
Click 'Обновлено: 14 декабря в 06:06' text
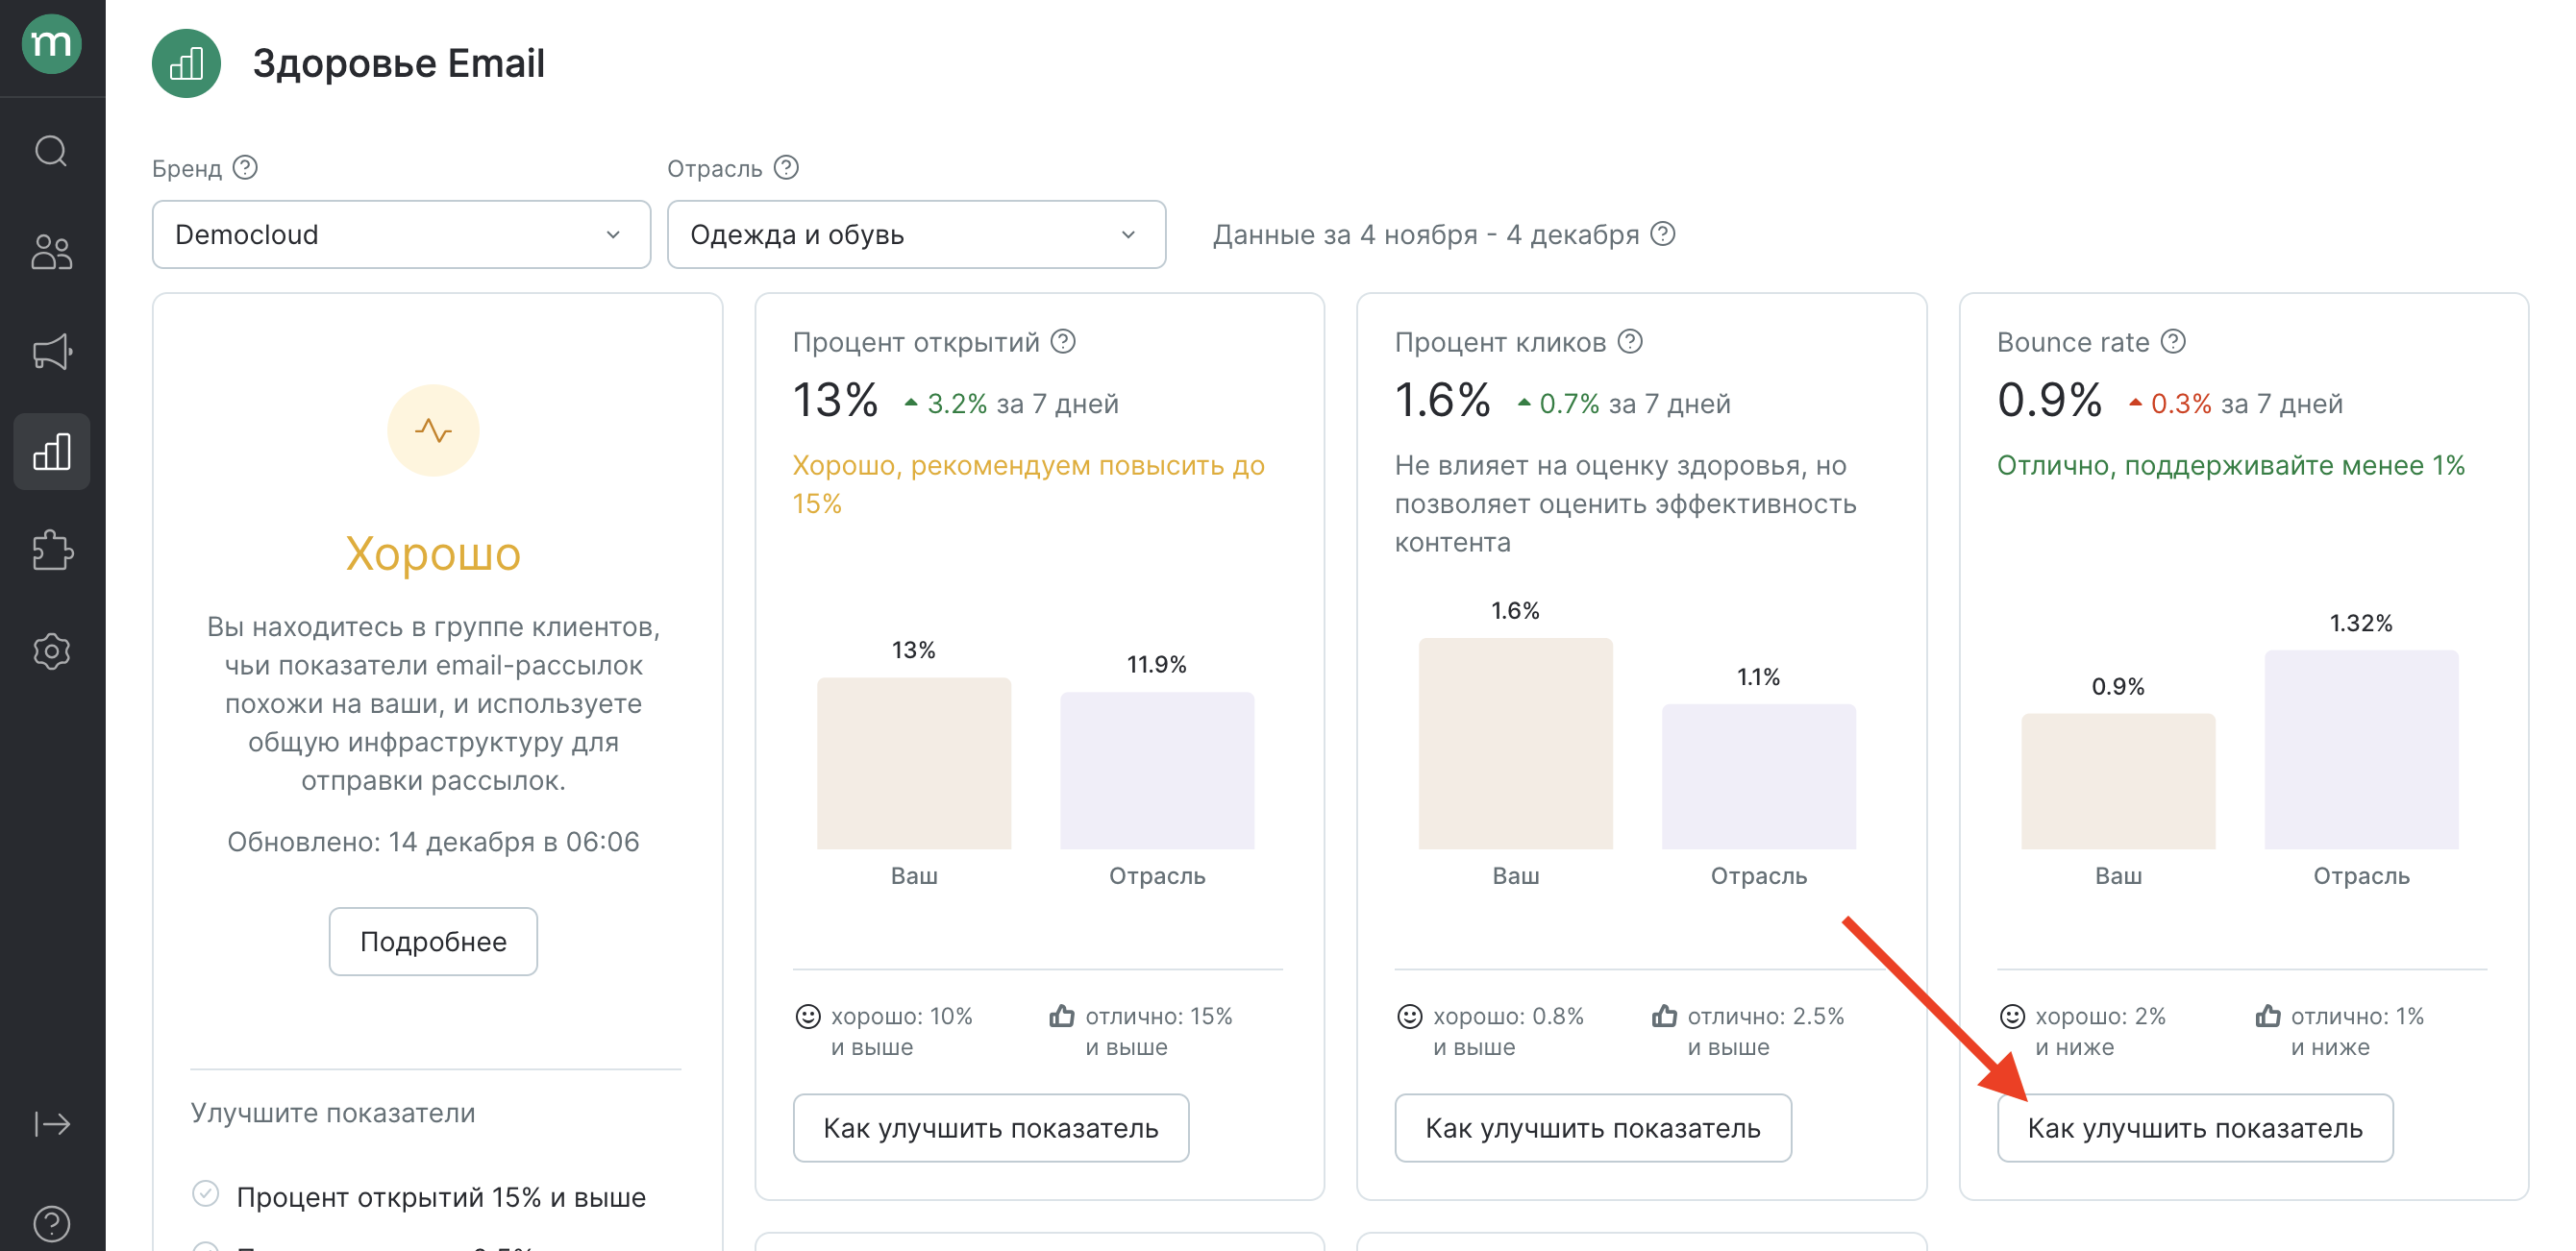tap(433, 842)
